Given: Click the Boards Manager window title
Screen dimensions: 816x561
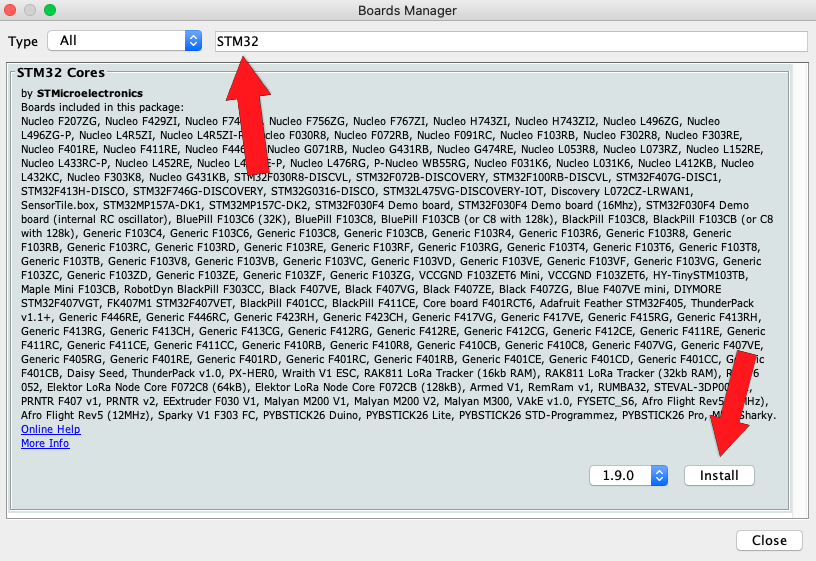Looking at the screenshot, I should tap(407, 10).
